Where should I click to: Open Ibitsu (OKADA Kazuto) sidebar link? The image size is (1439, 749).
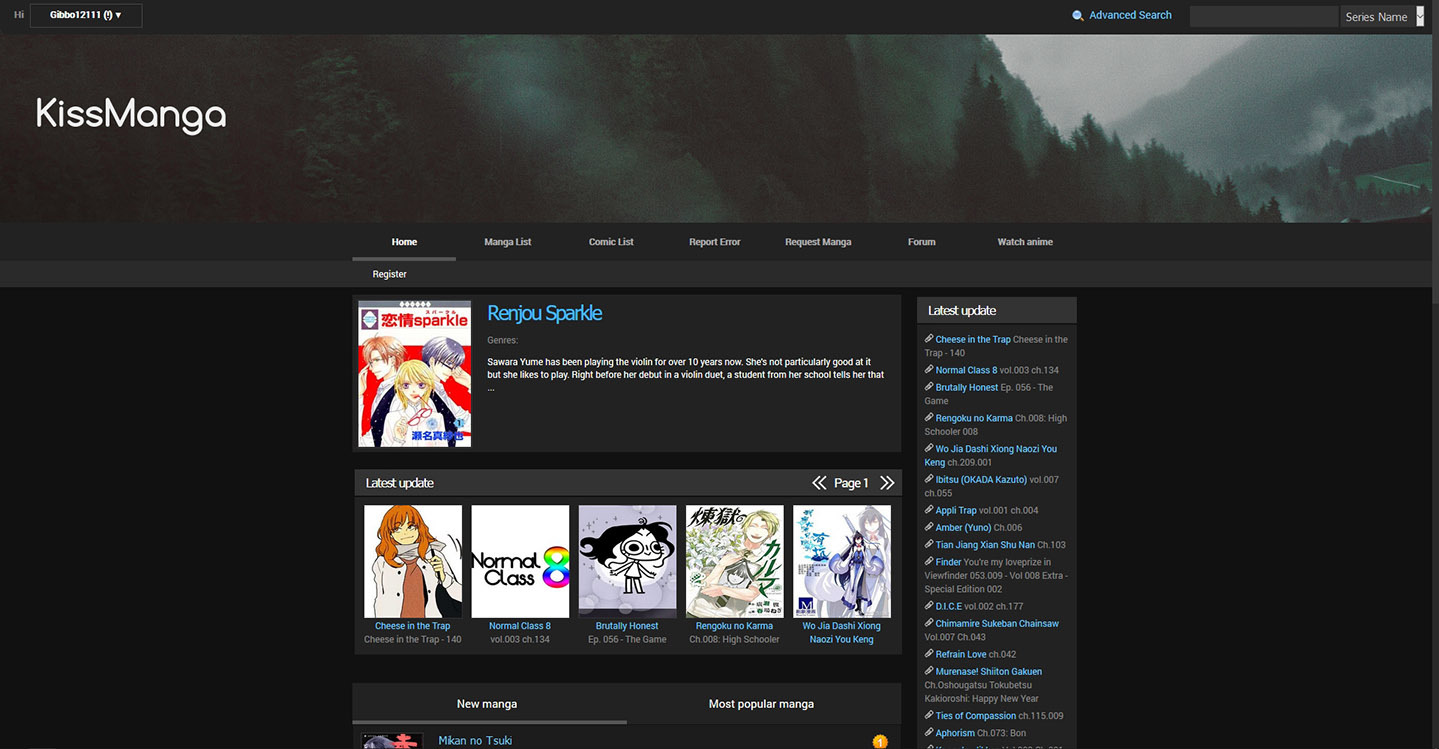981,480
